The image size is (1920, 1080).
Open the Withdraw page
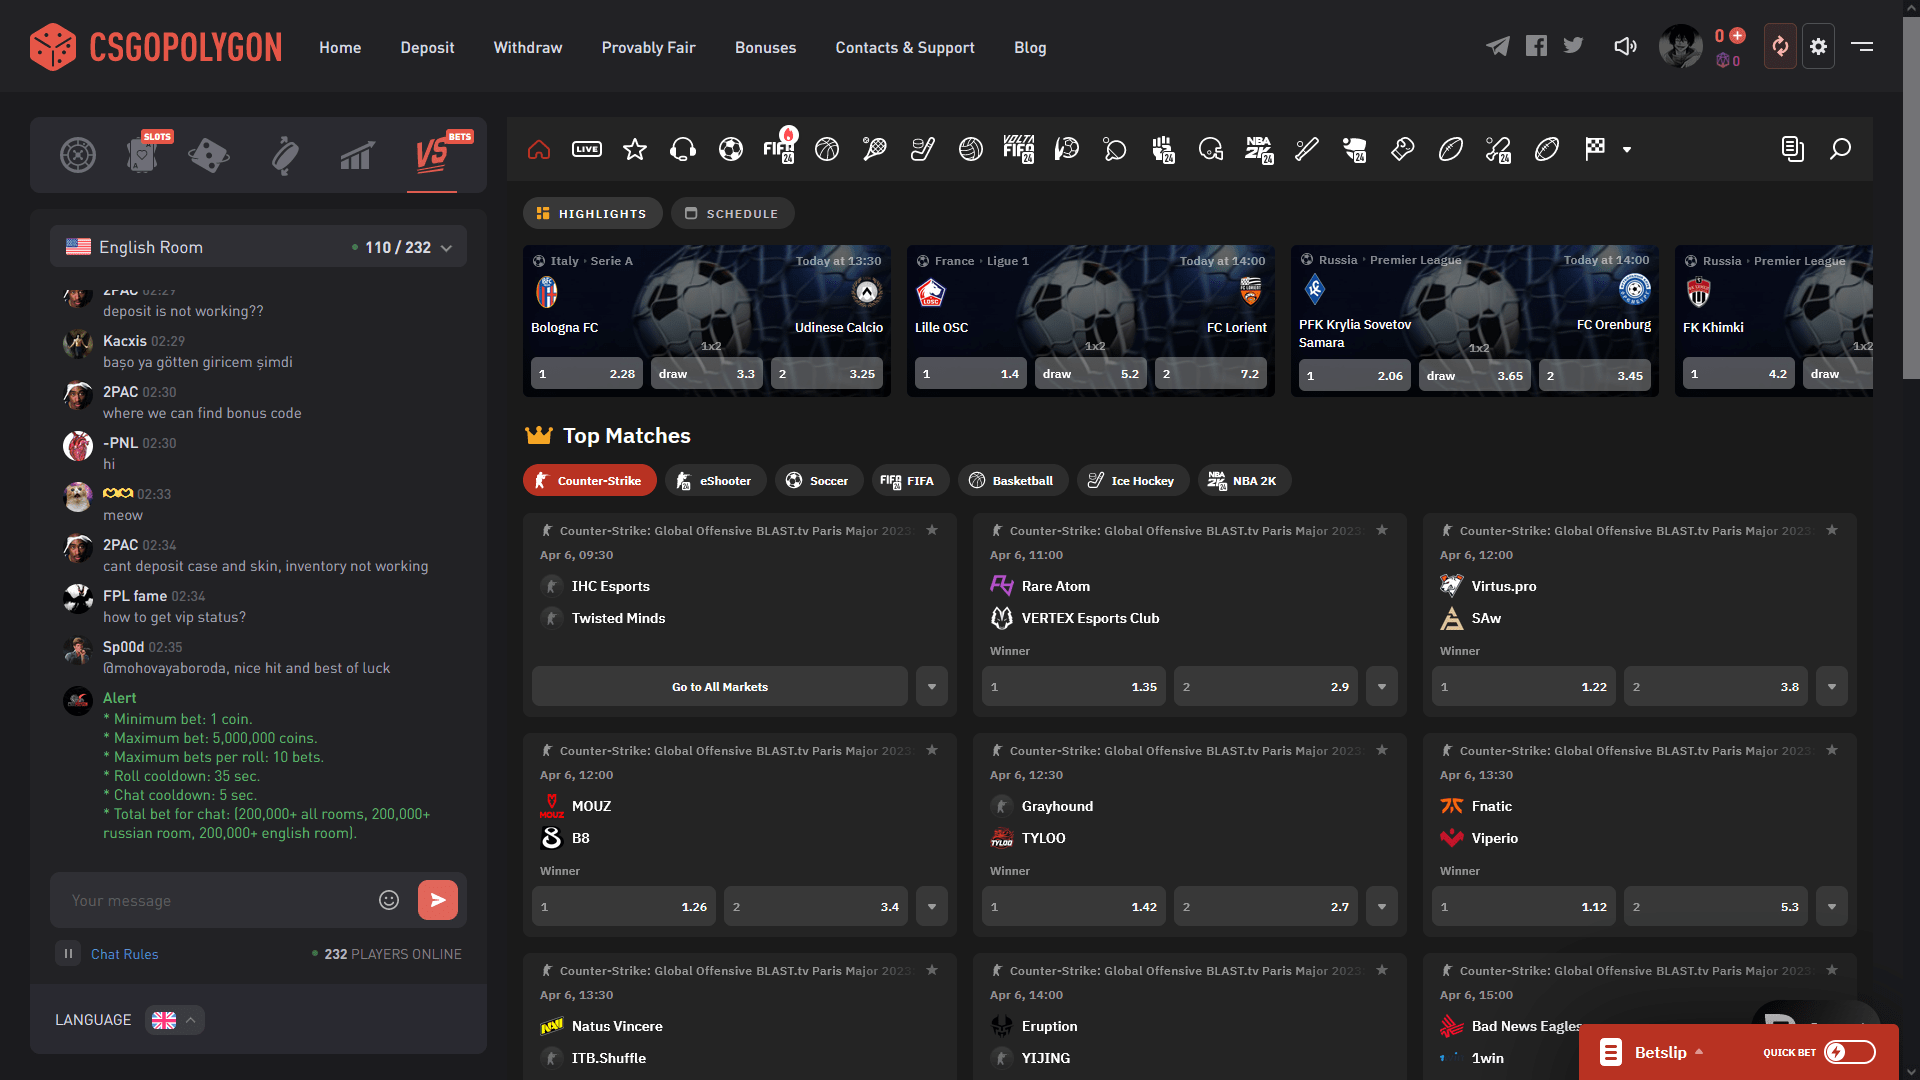[x=528, y=47]
